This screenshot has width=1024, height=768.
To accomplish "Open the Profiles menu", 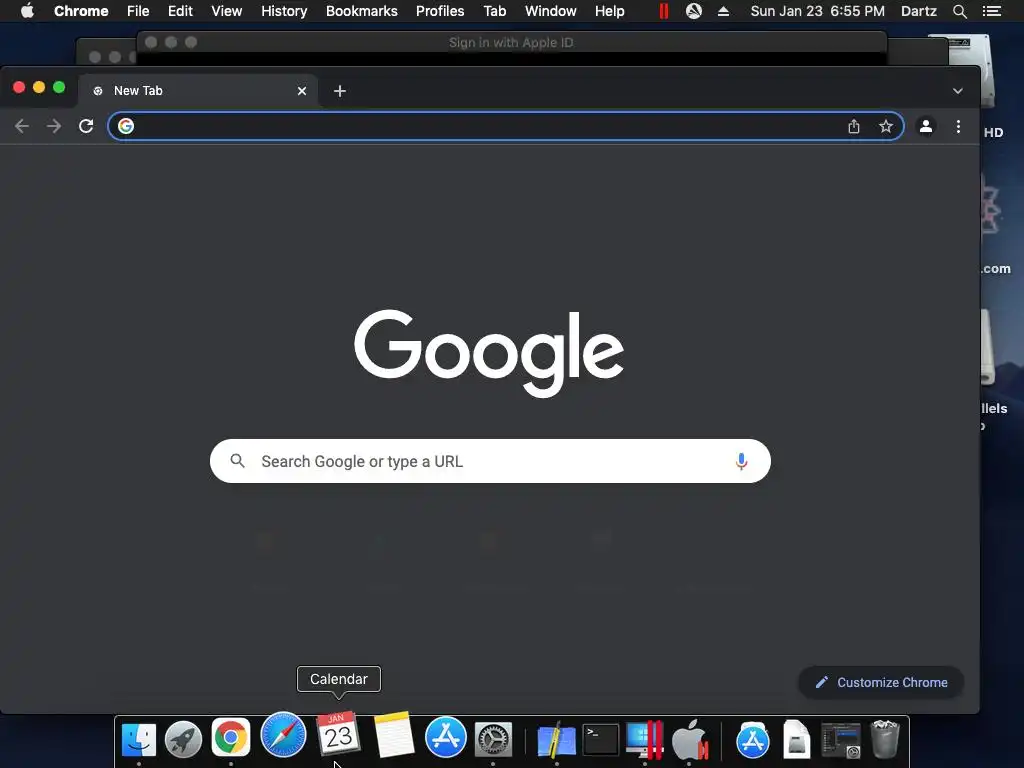I will [440, 11].
